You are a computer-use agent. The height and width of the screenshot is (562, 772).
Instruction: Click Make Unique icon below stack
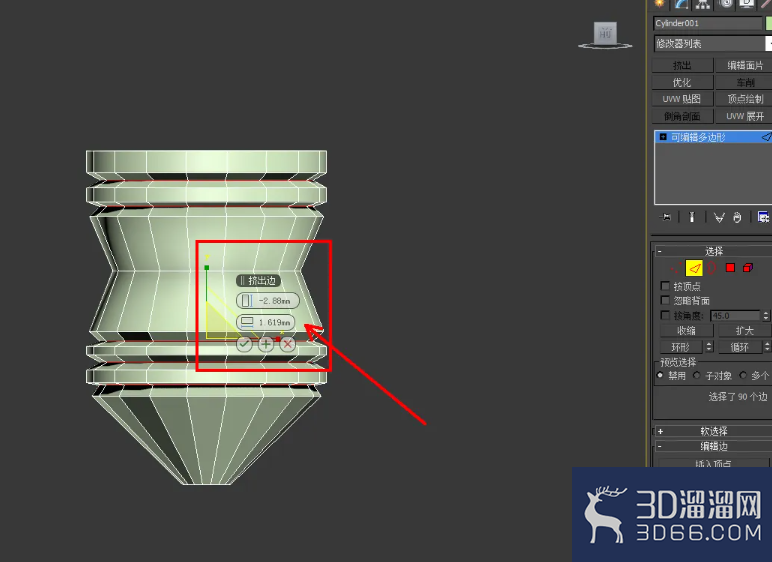(x=719, y=217)
